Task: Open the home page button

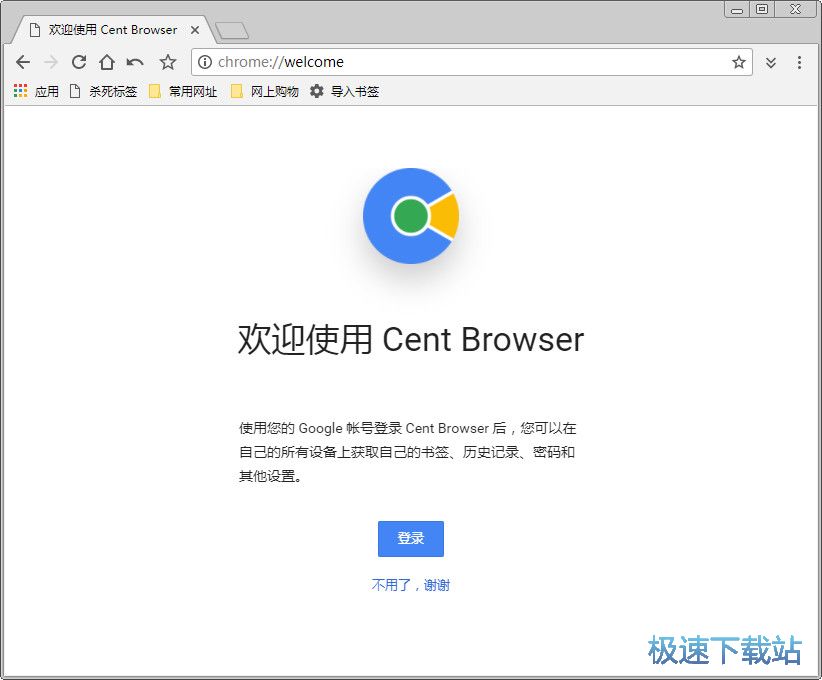Action: (107, 62)
